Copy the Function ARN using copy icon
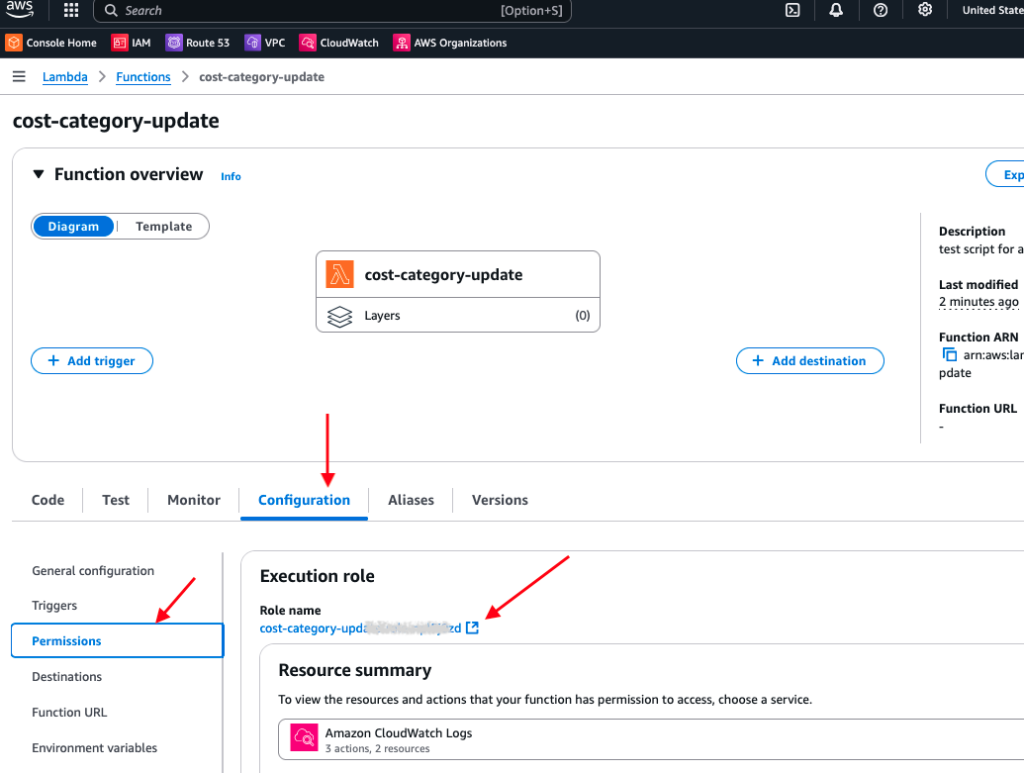This screenshot has height=773, width=1024. 948,354
